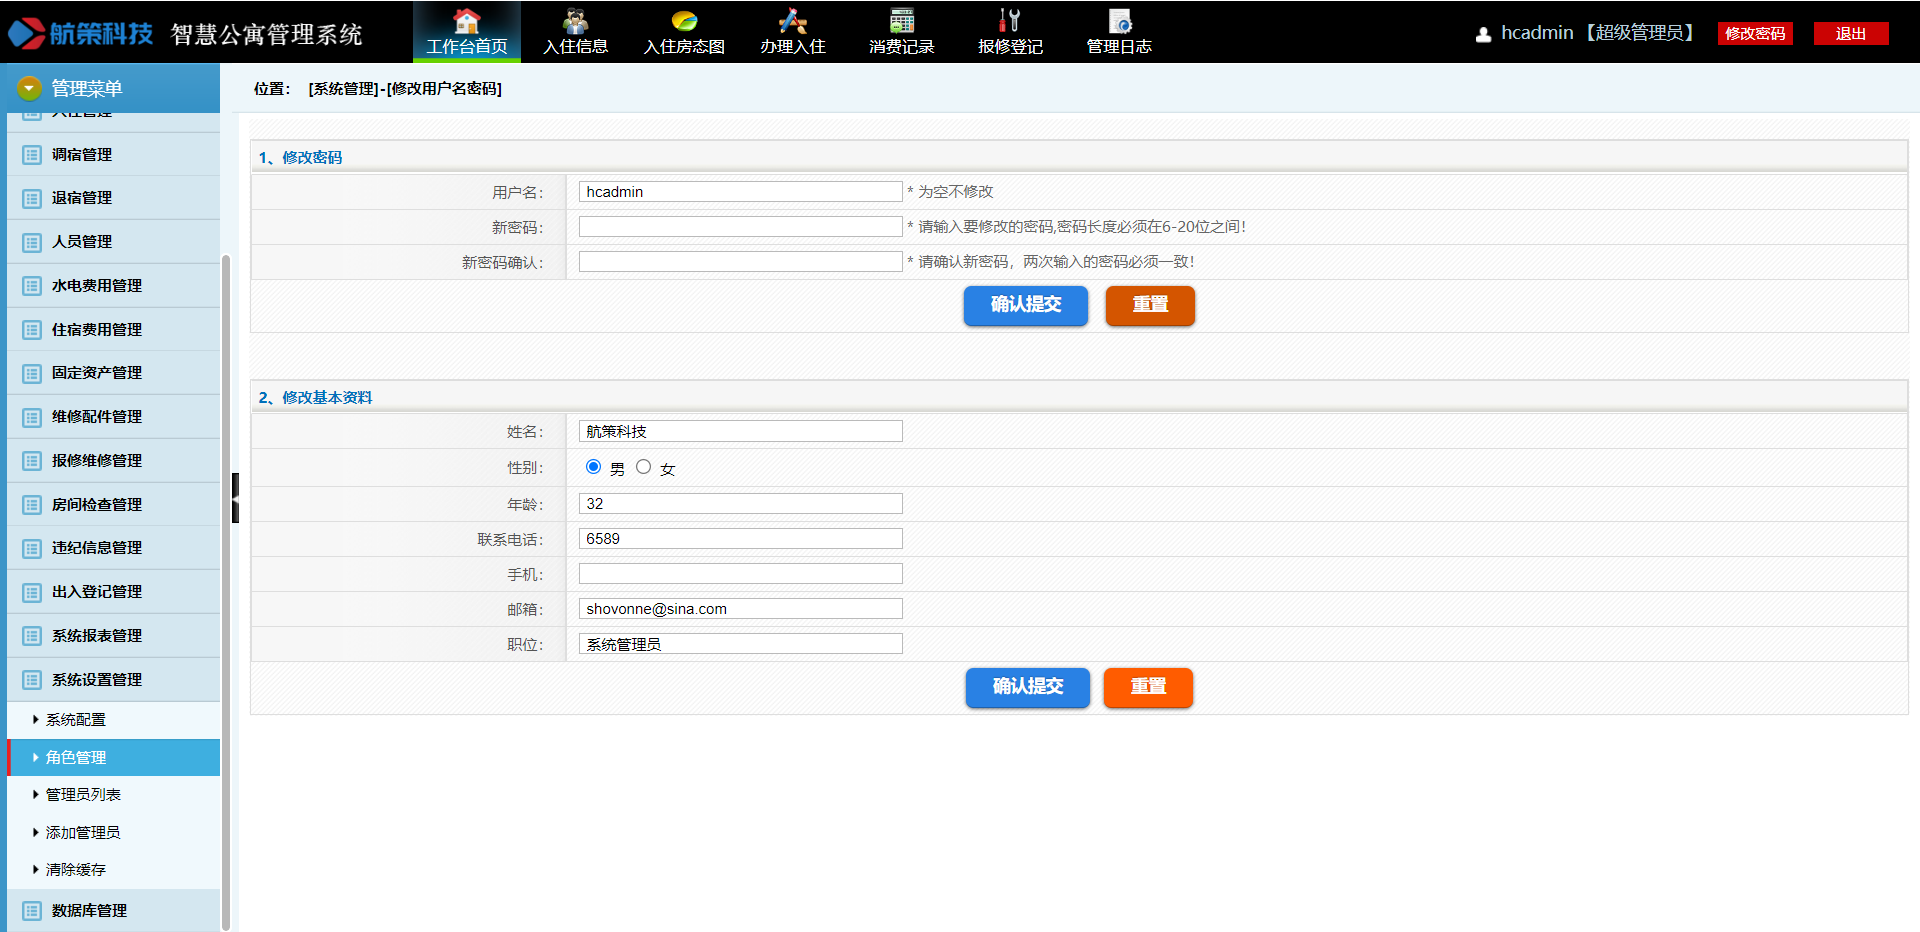Click the red 退出 logout button
The image size is (1920, 932).
pyautogui.click(x=1850, y=34)
